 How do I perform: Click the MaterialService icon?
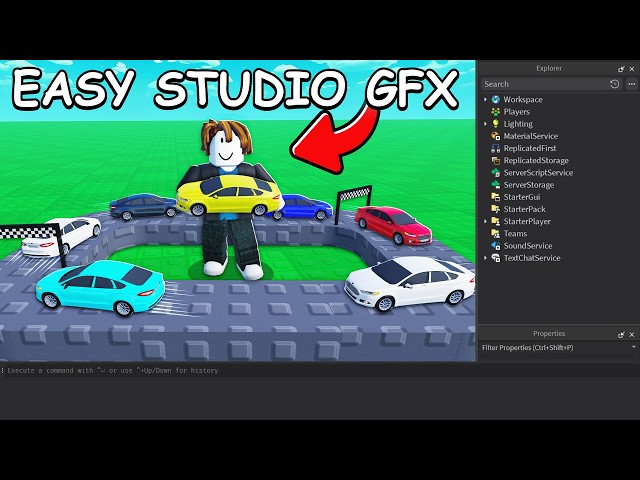[x=496, y=136]
